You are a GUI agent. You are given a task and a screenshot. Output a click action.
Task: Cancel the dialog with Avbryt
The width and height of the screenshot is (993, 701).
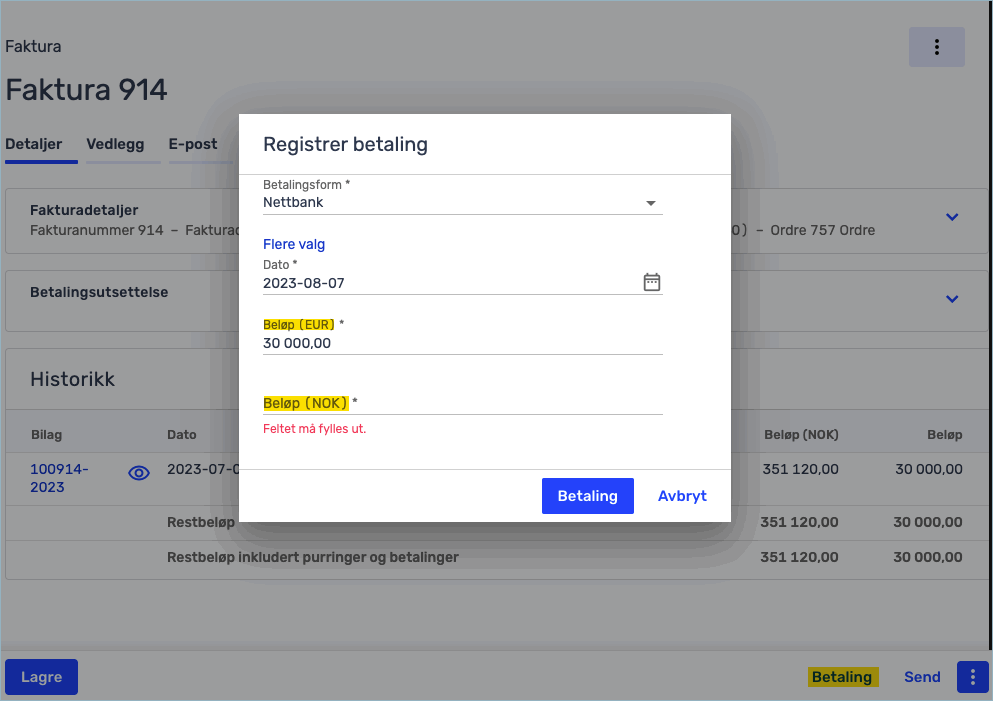[x=682, y=496]
